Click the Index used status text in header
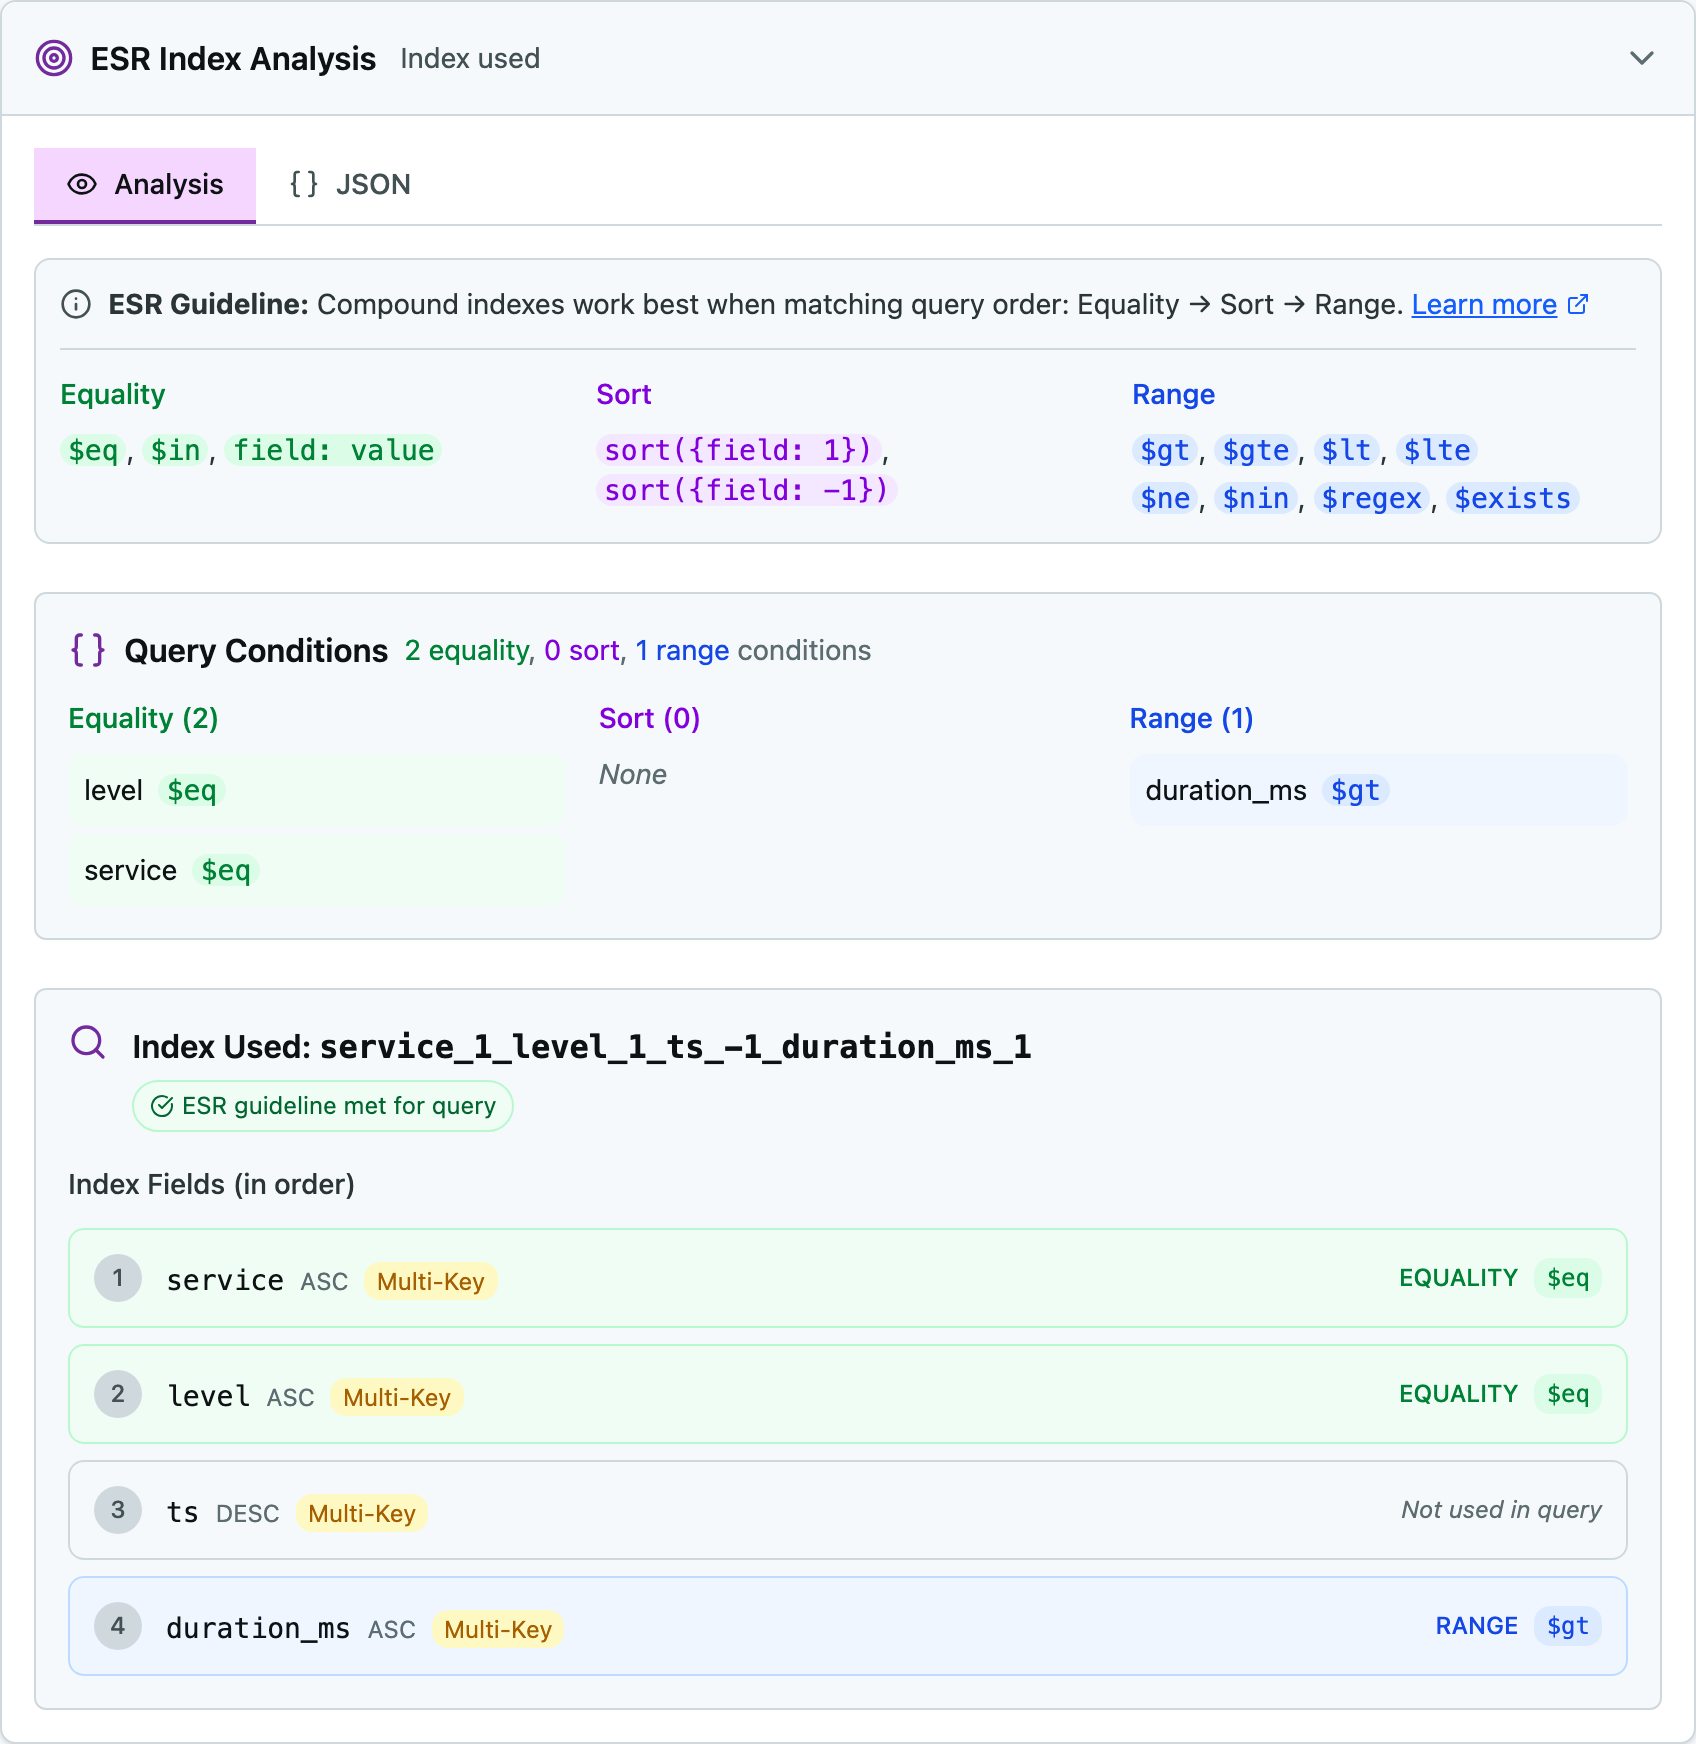Viewport: 1696px width, 1744px height. 470,58
